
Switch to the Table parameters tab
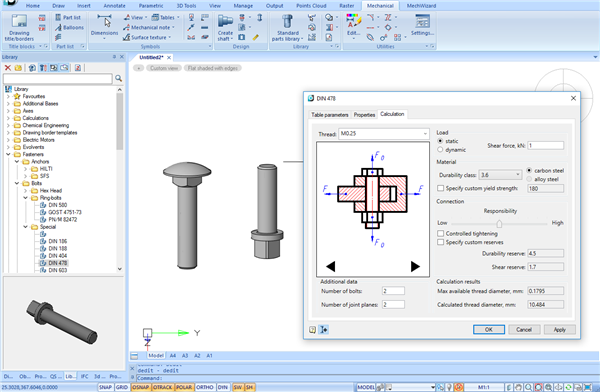(x=329, y=115)
